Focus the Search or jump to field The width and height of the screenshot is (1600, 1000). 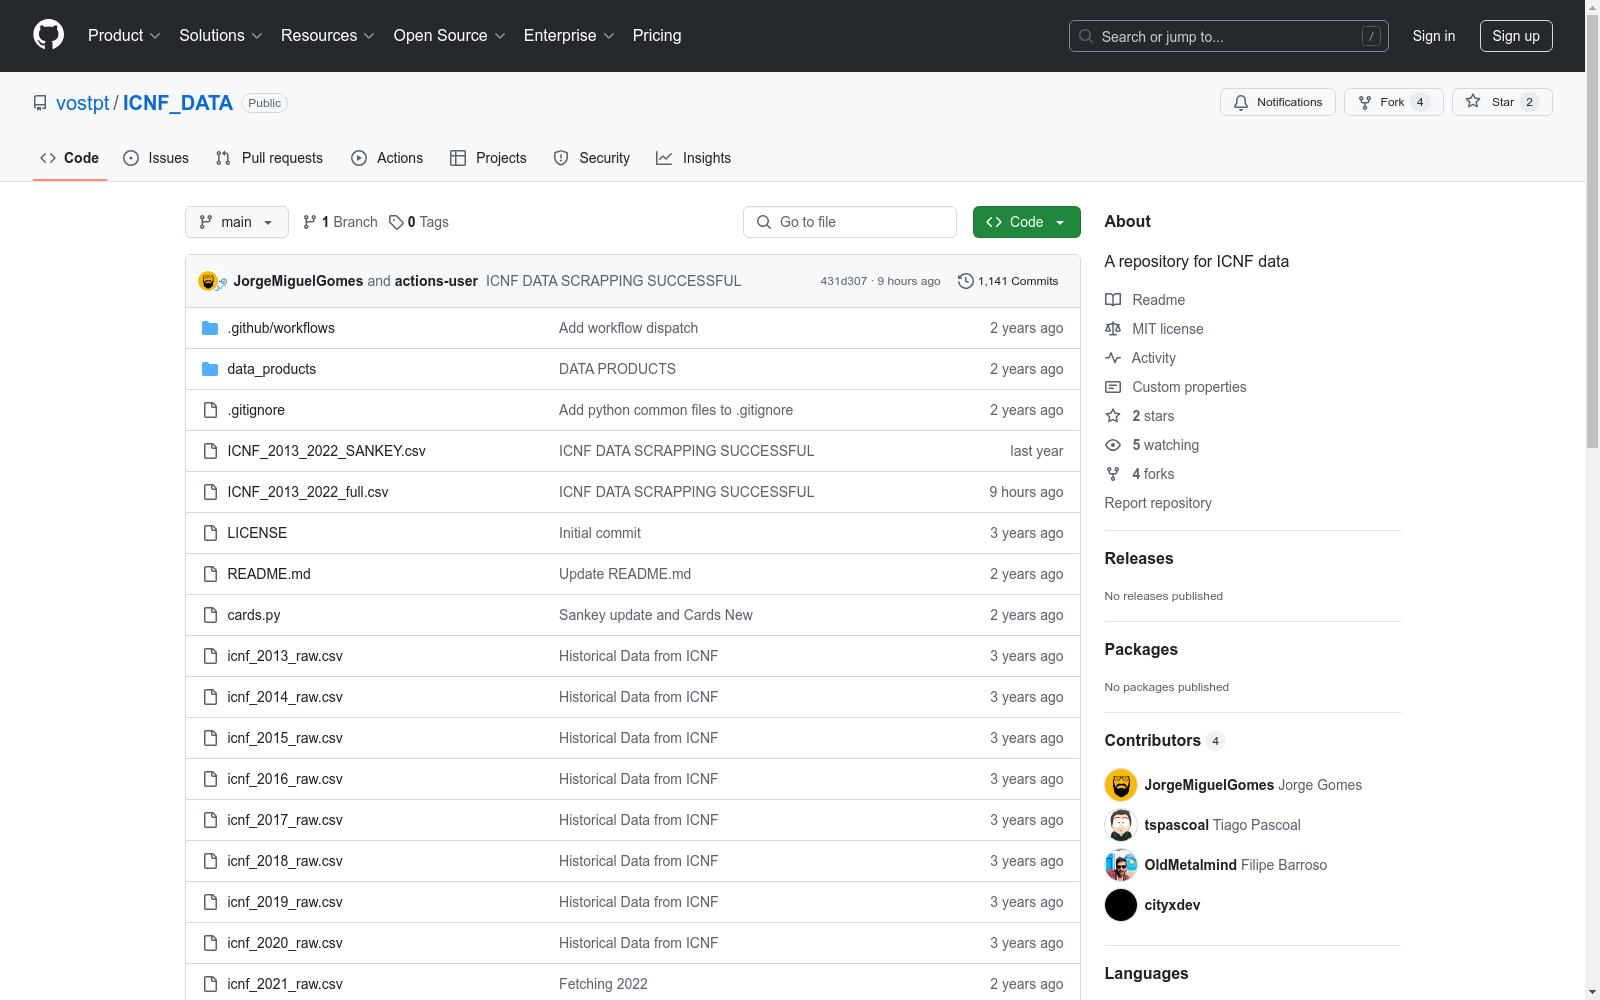coord(1229,36)
